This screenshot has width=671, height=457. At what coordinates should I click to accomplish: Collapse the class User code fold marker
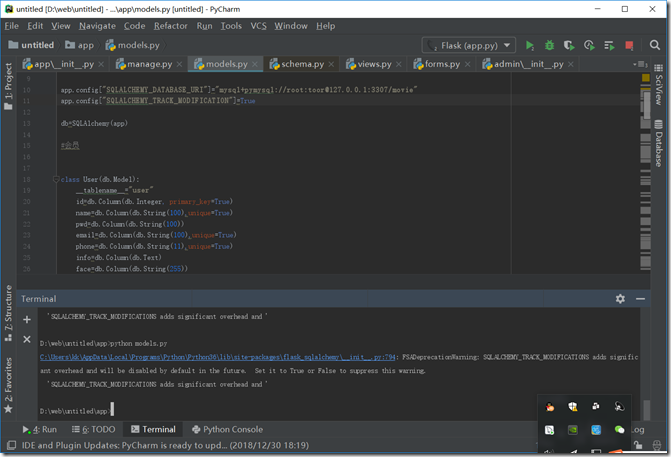pyautogui.click(x=56, y=179)
